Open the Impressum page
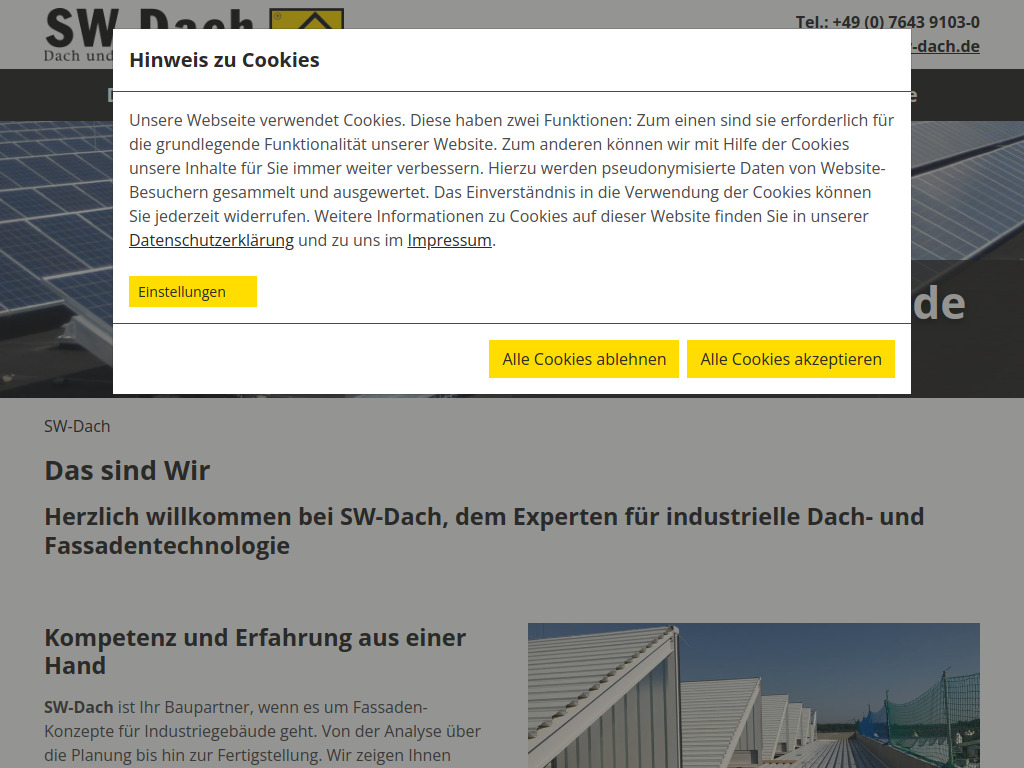1024x768 pixels. 448,240
